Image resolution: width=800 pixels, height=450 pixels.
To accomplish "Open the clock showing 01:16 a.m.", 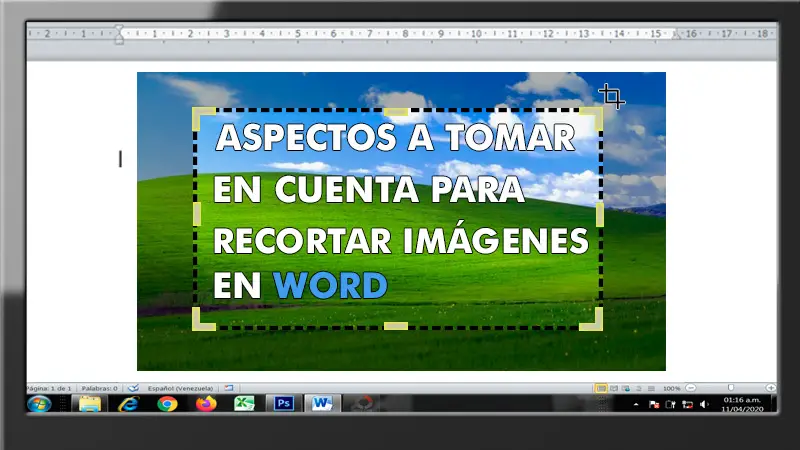I will 742,404.
